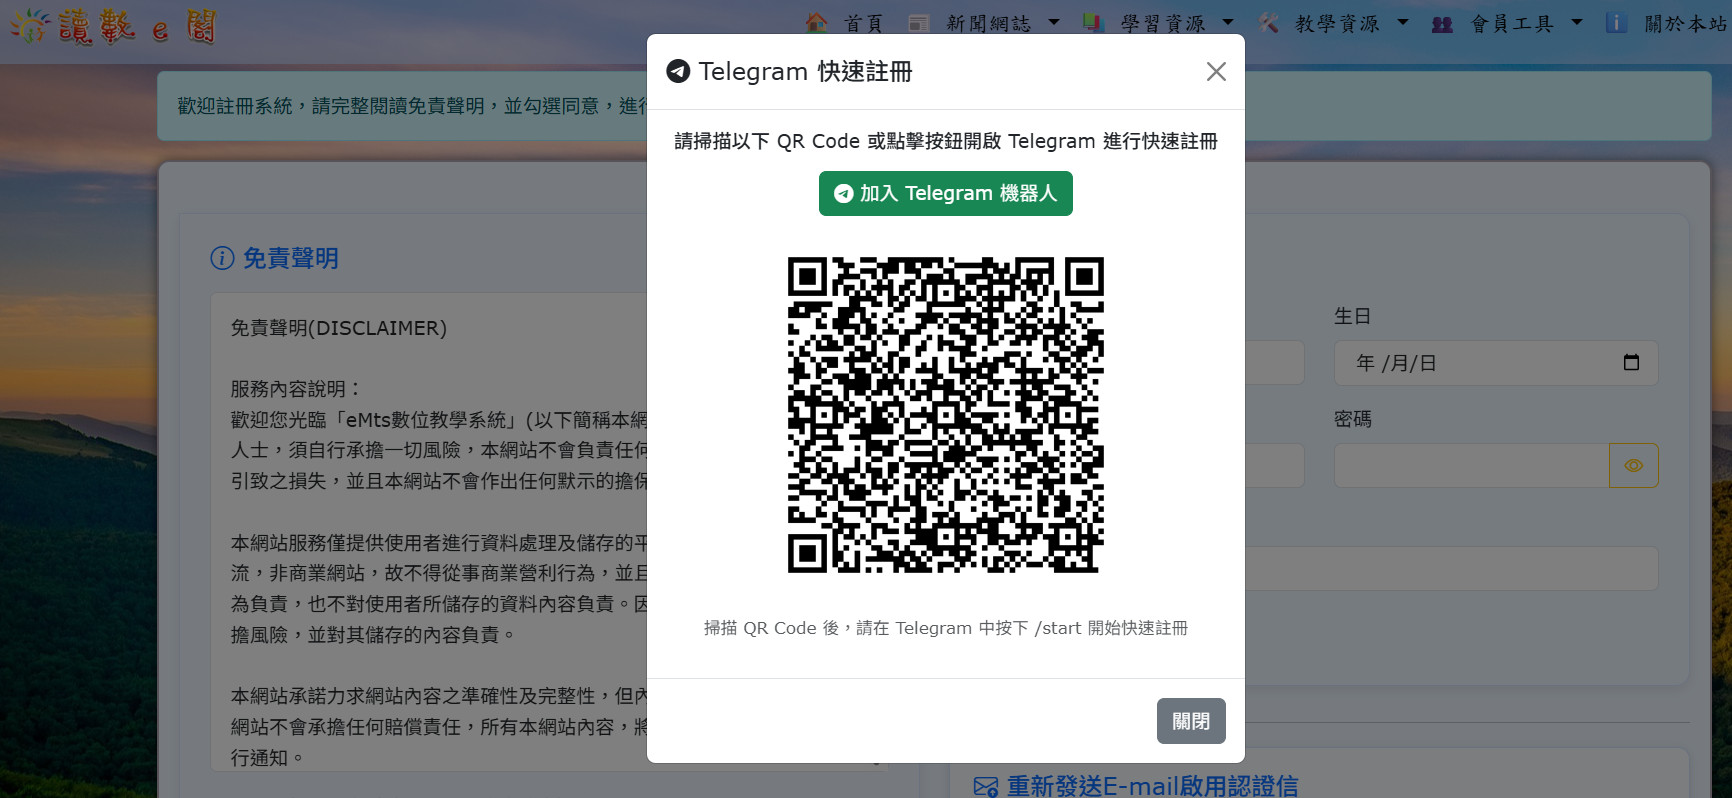Click the Telegram QR code image
Screen dimensions: 1732x798
[945, 415]
